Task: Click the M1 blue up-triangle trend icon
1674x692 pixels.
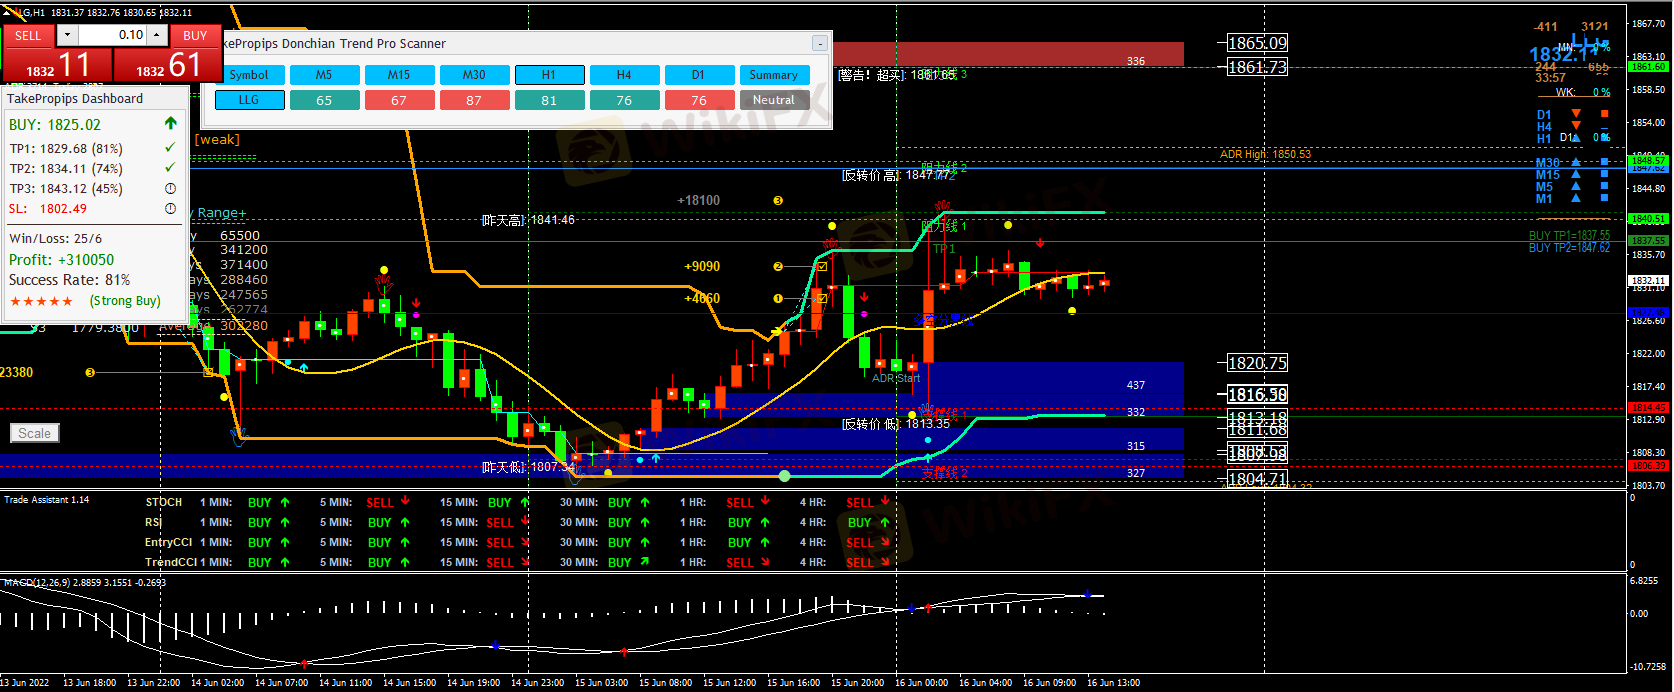Action: click(x=1576, y=198)
